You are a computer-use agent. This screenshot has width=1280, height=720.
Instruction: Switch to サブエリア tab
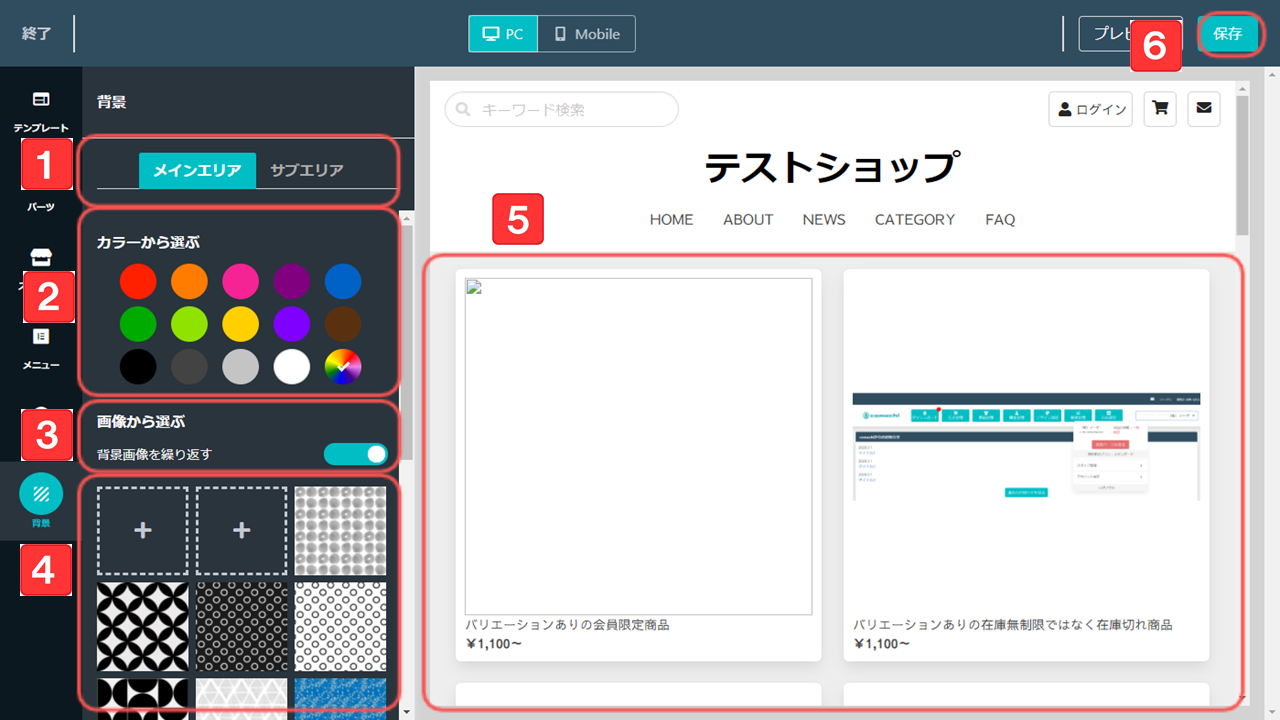pos(307,170)
